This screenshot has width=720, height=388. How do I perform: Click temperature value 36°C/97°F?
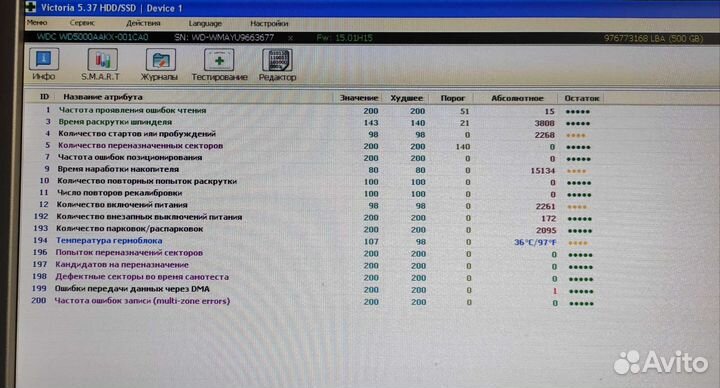[x=535, y=242]
